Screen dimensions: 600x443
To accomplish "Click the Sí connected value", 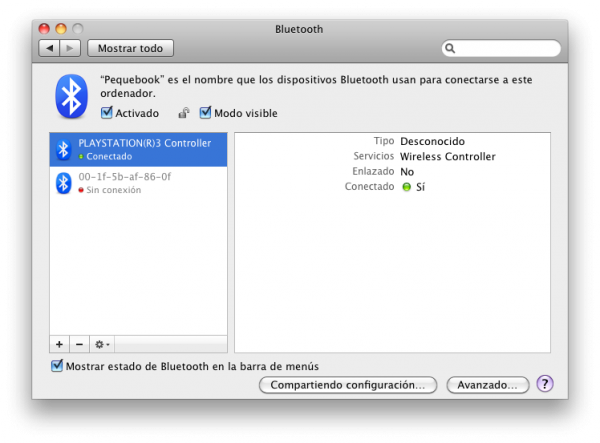I will [420, 187].
